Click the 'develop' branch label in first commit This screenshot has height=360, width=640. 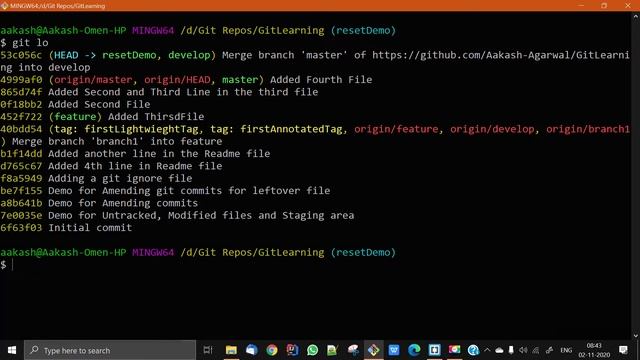(x=189, y=55)
